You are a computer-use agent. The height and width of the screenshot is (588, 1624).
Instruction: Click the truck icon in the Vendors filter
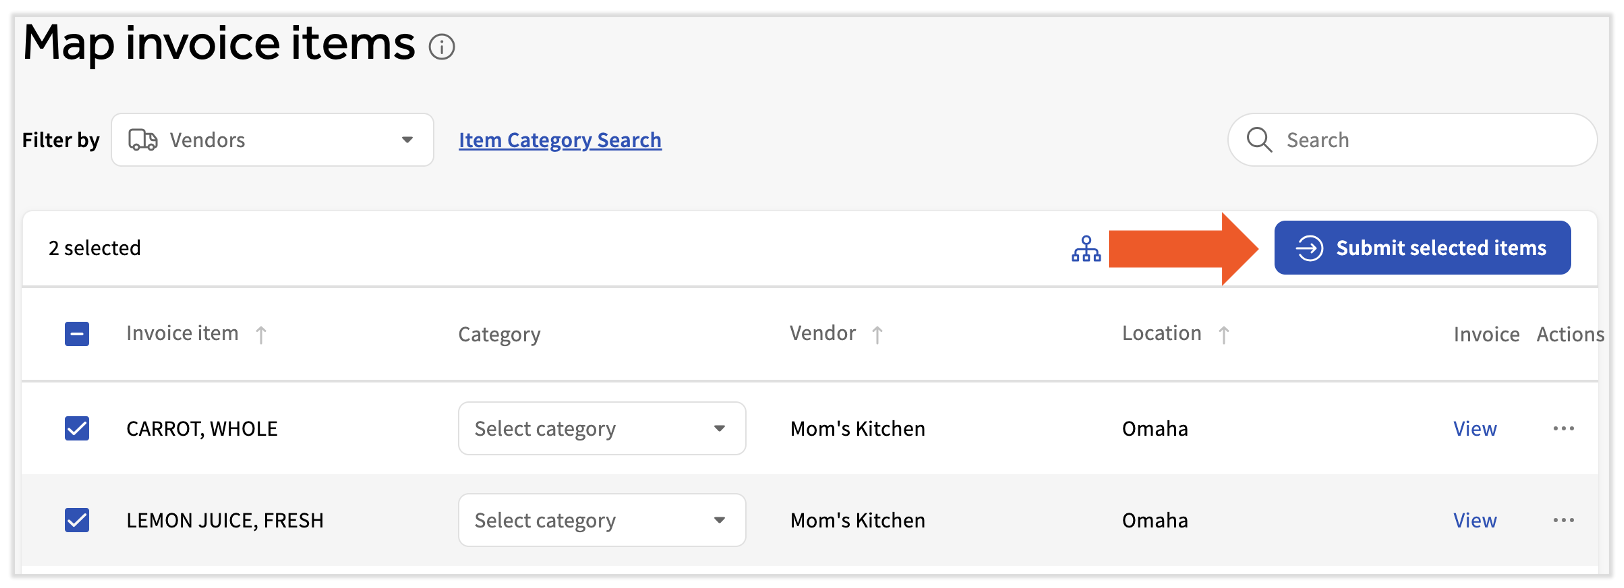click(143, 140)
